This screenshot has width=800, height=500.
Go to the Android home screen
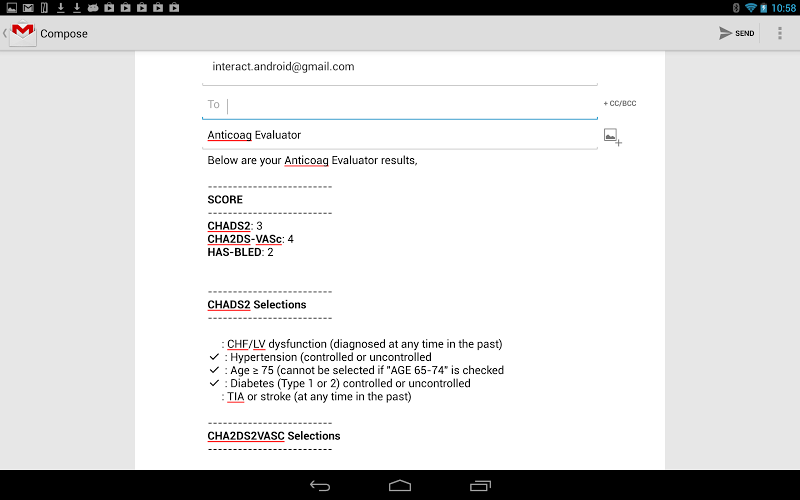click(400, 486)
